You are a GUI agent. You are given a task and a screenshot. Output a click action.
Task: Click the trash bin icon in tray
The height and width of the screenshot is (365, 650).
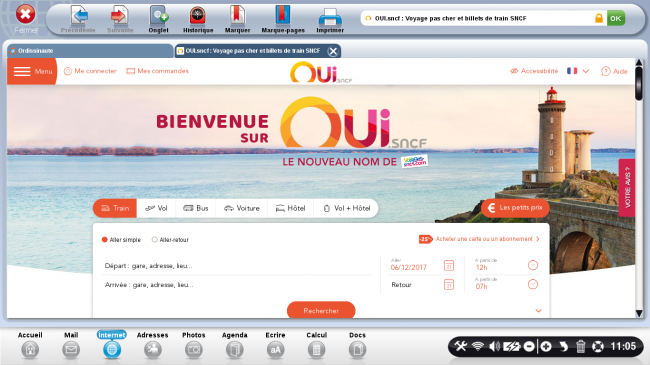(x=580, y=346)
